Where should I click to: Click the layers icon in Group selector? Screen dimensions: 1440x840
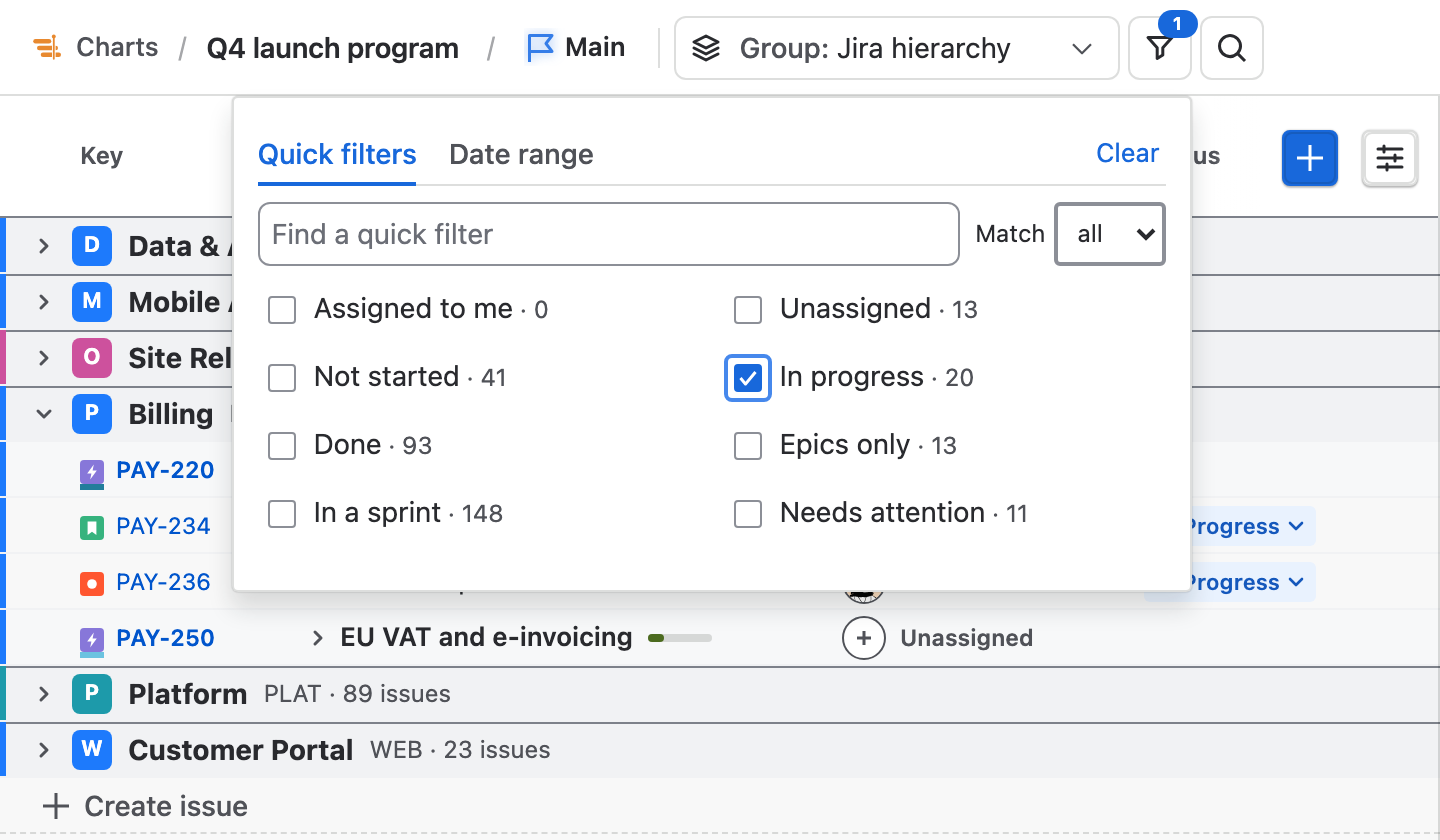point(706,48)
